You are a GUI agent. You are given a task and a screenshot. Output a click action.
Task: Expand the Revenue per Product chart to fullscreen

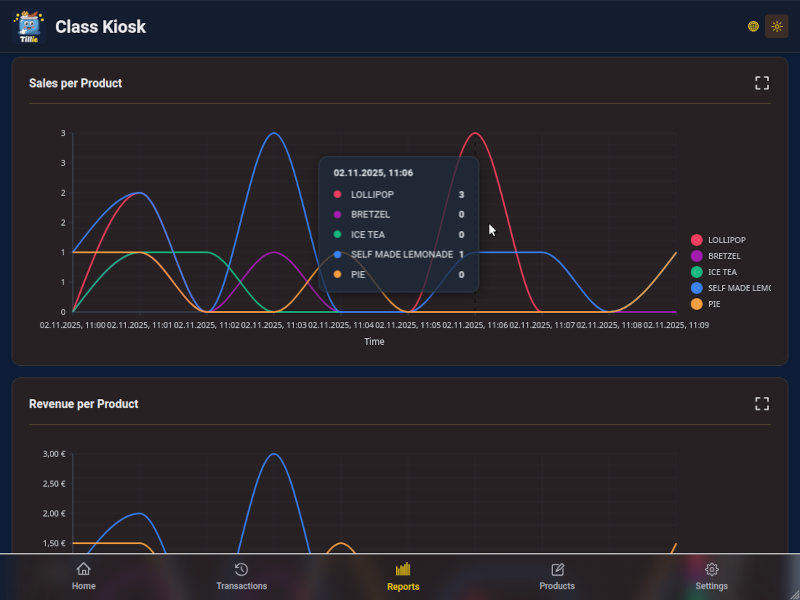tap(761, 403)
